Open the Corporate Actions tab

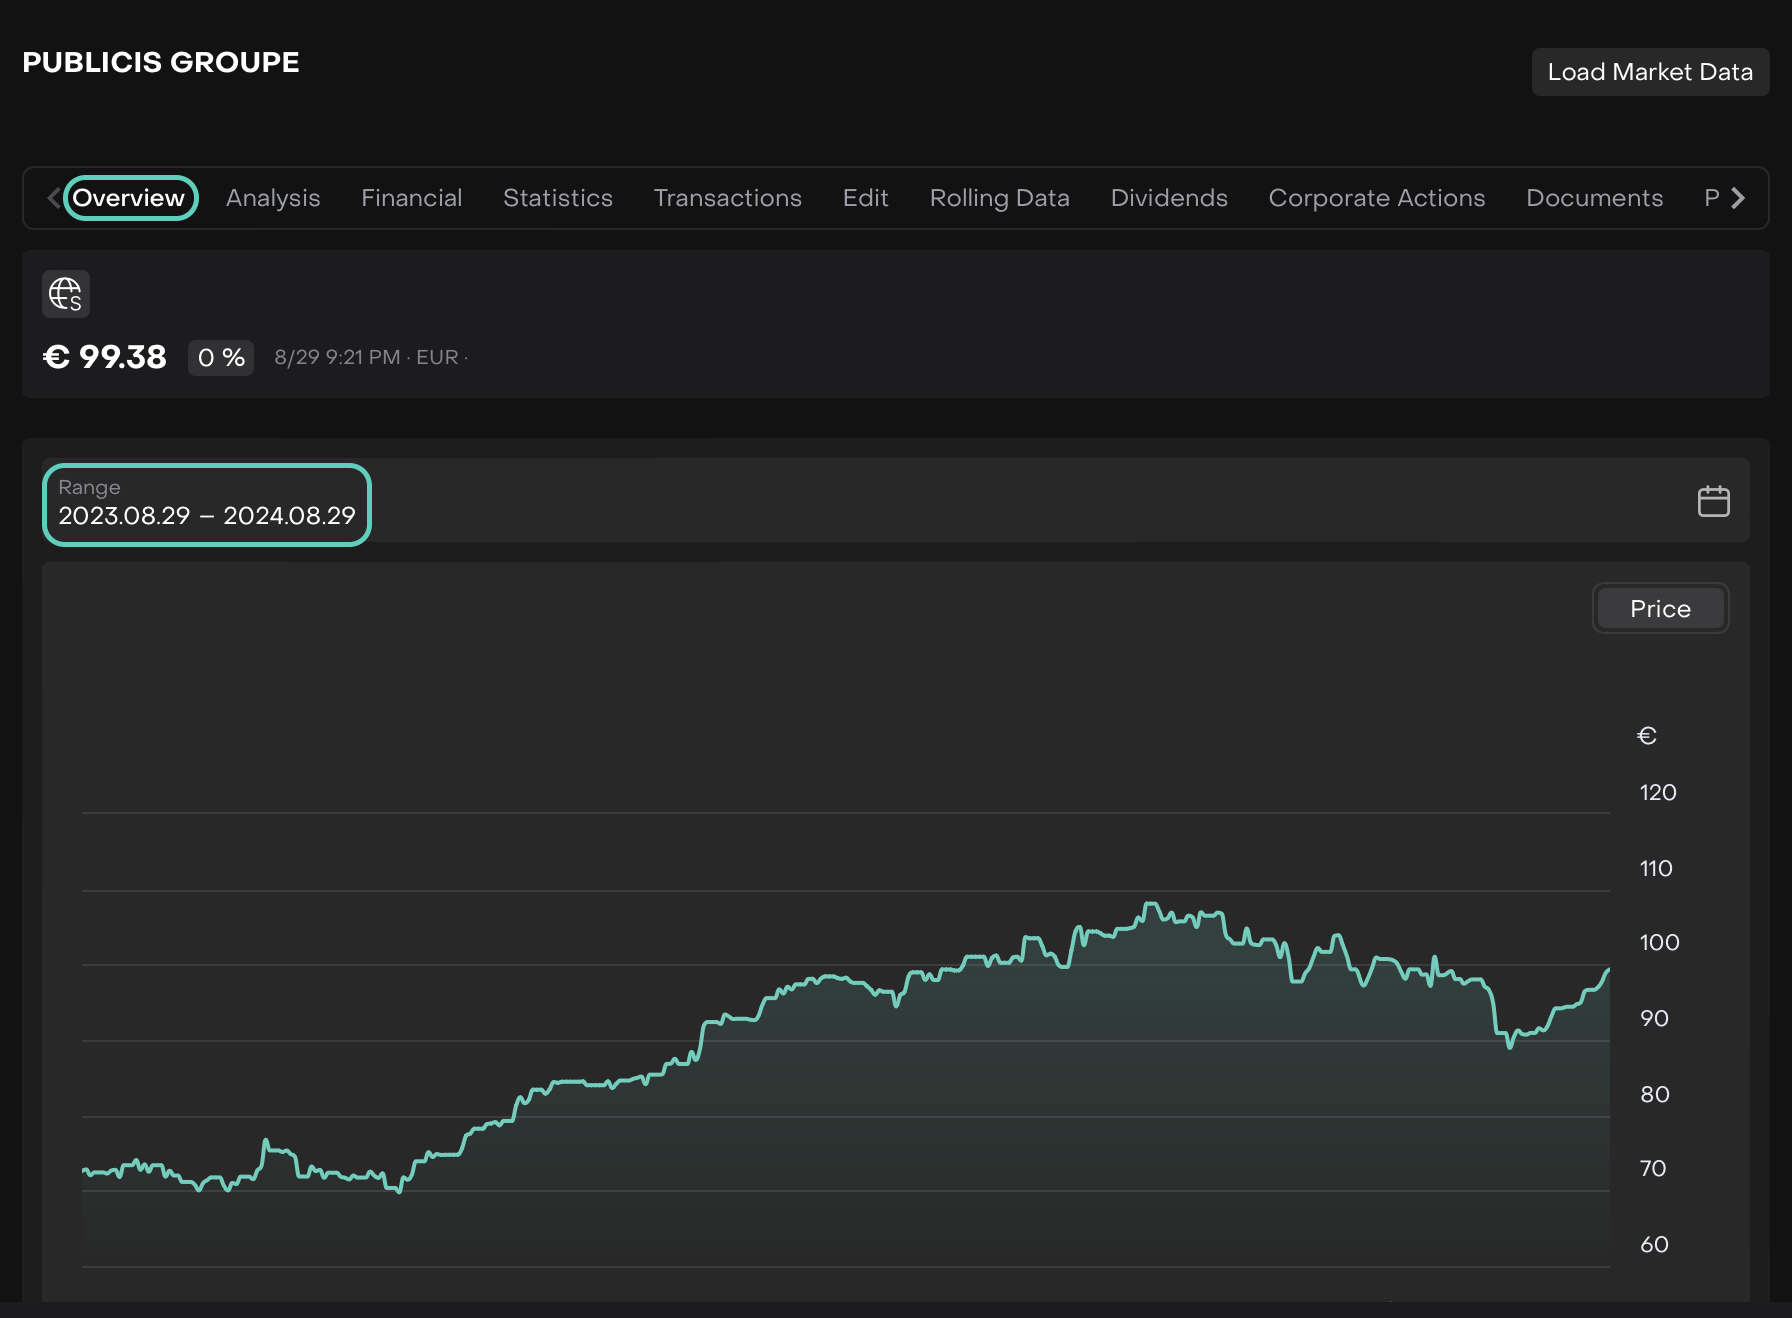(1376, 198)
